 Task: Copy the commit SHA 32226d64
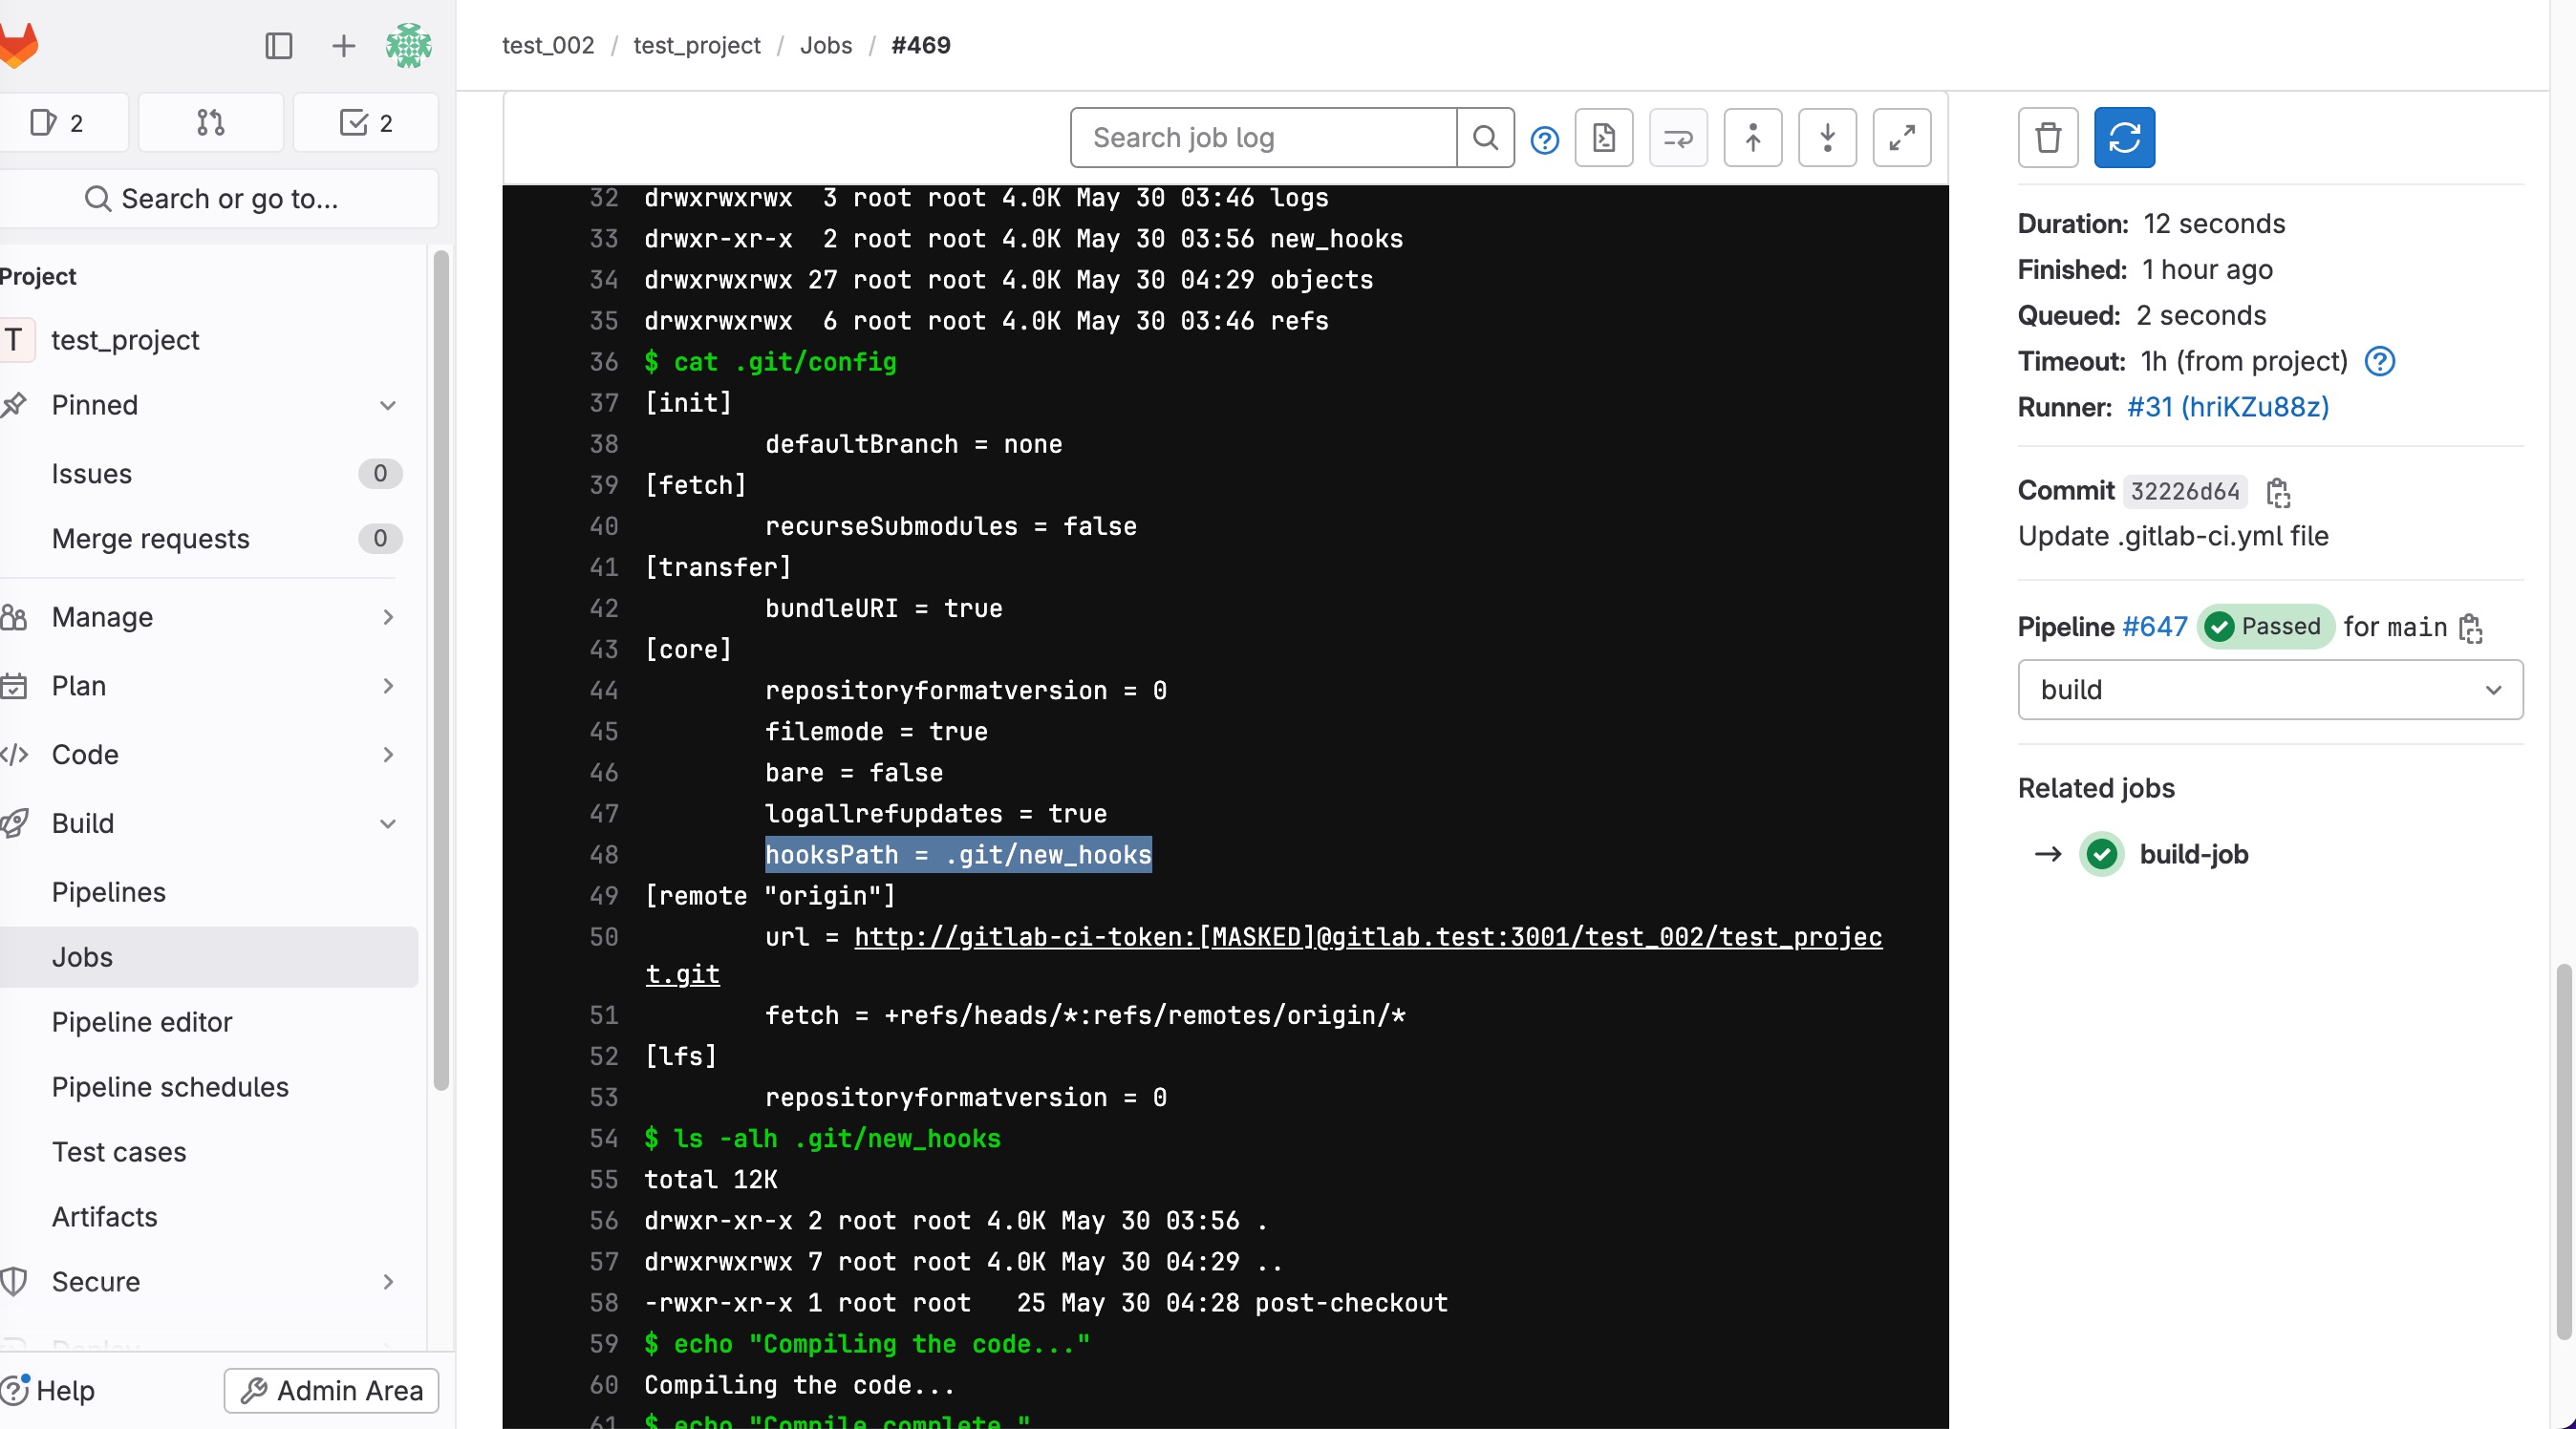(x=2278, y=492)
